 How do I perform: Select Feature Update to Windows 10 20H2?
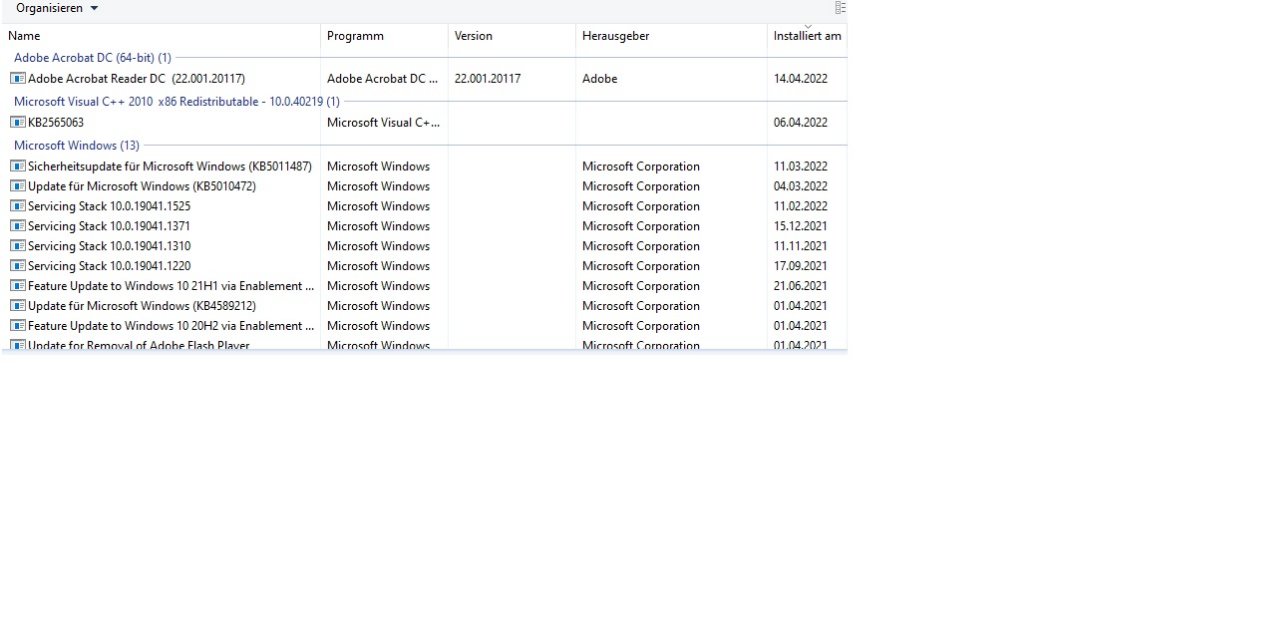[171, 326]
